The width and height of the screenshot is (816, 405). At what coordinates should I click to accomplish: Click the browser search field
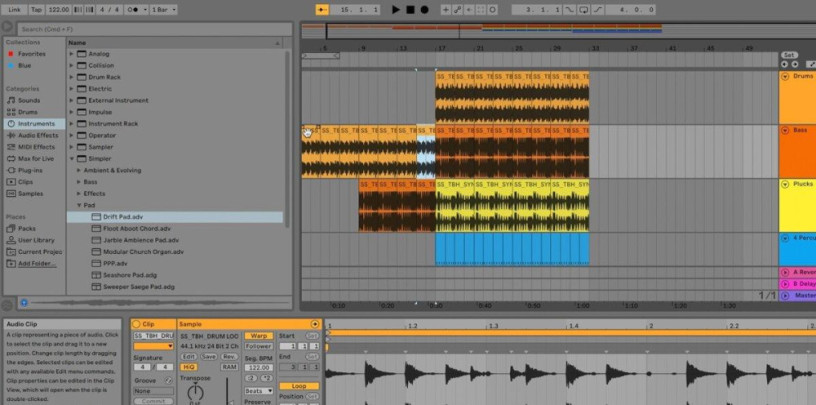pyautogui.click(x=155, y=29)
